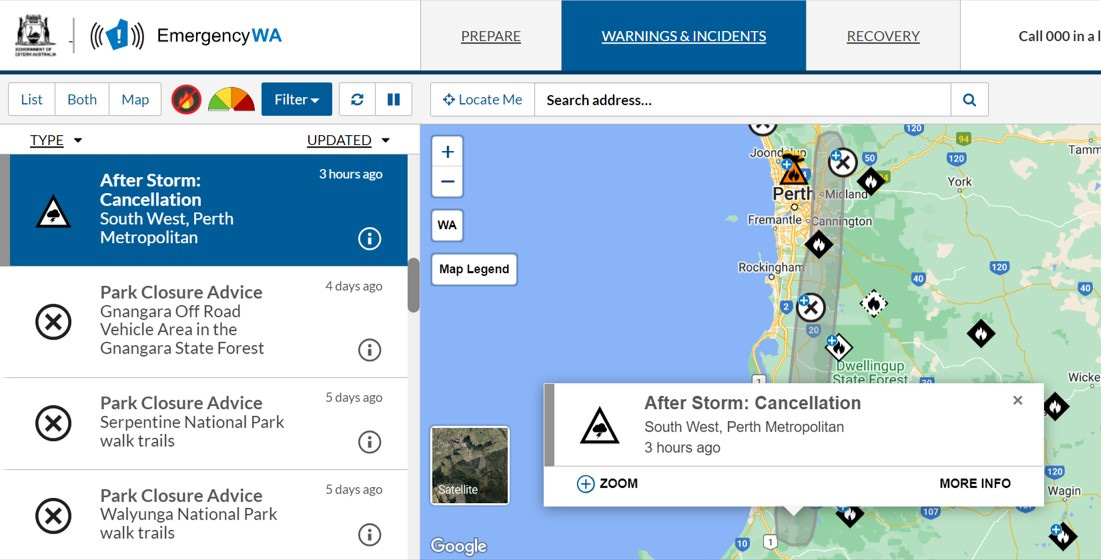Open info for Walyunga National Park closure
The image size is (1101, 560).
[369, 535]
